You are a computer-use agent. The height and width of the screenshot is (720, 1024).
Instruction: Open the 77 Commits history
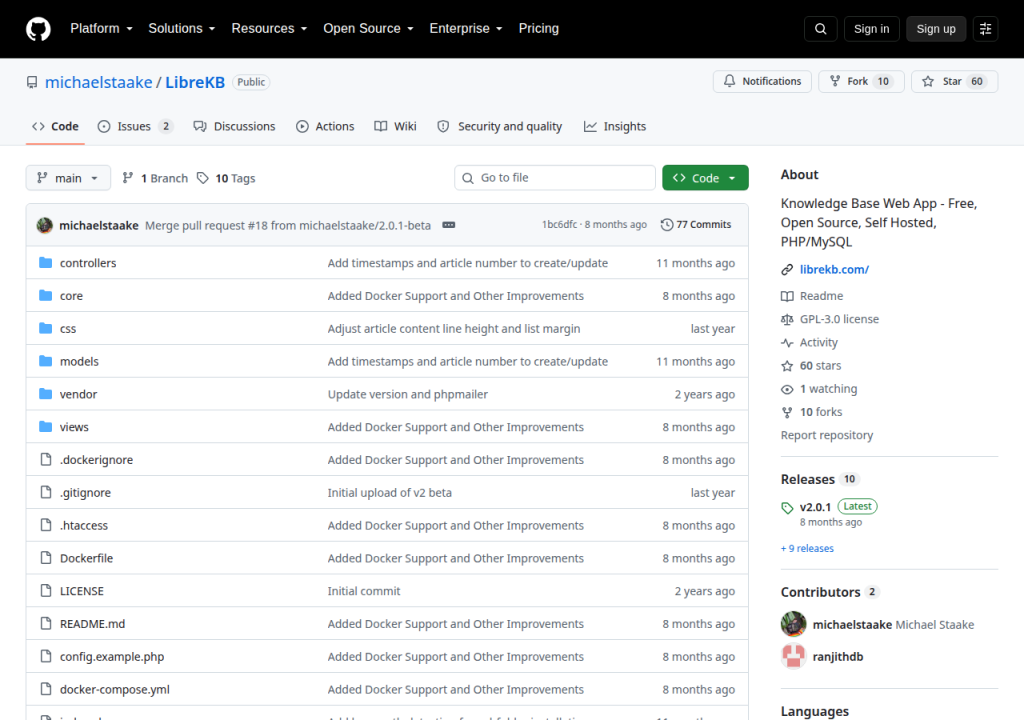[696, 225]
